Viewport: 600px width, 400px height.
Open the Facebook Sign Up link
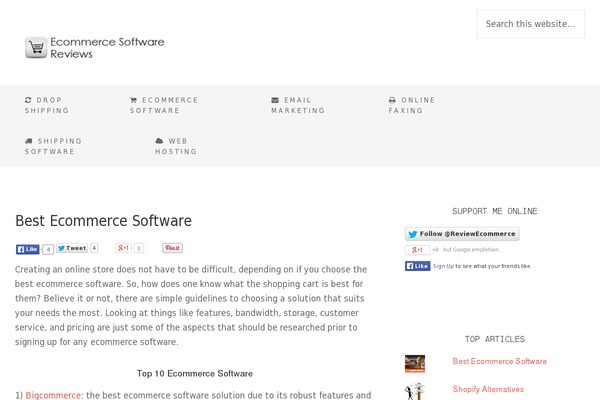tap(443, 266)
